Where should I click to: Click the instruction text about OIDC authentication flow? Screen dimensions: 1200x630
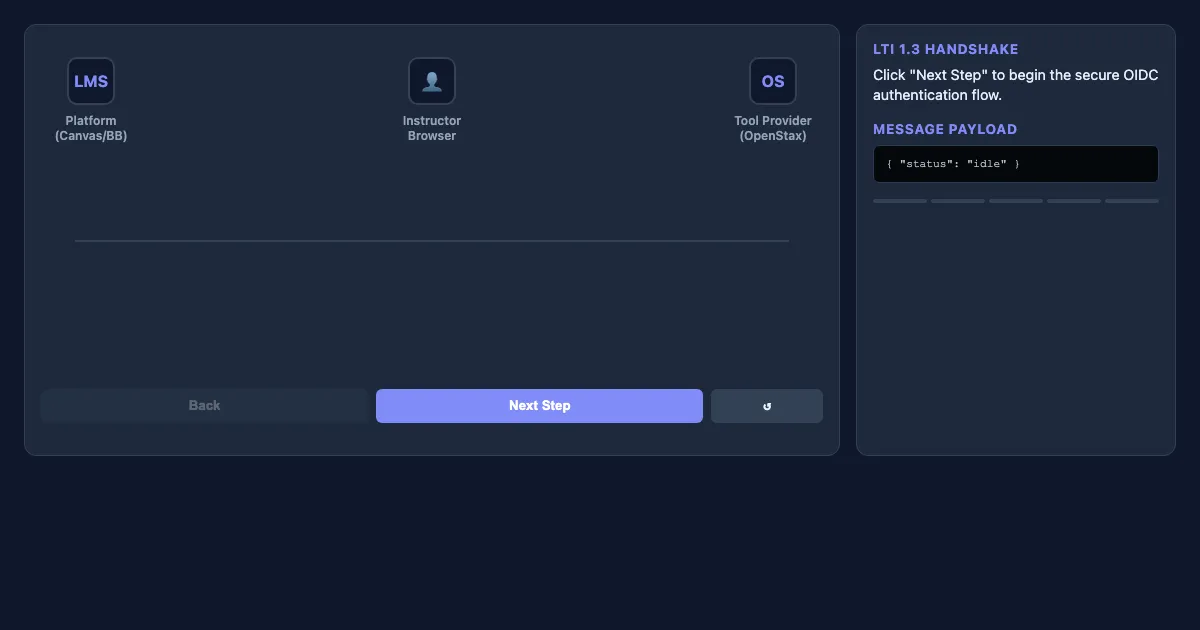[x=1015, y=85]
